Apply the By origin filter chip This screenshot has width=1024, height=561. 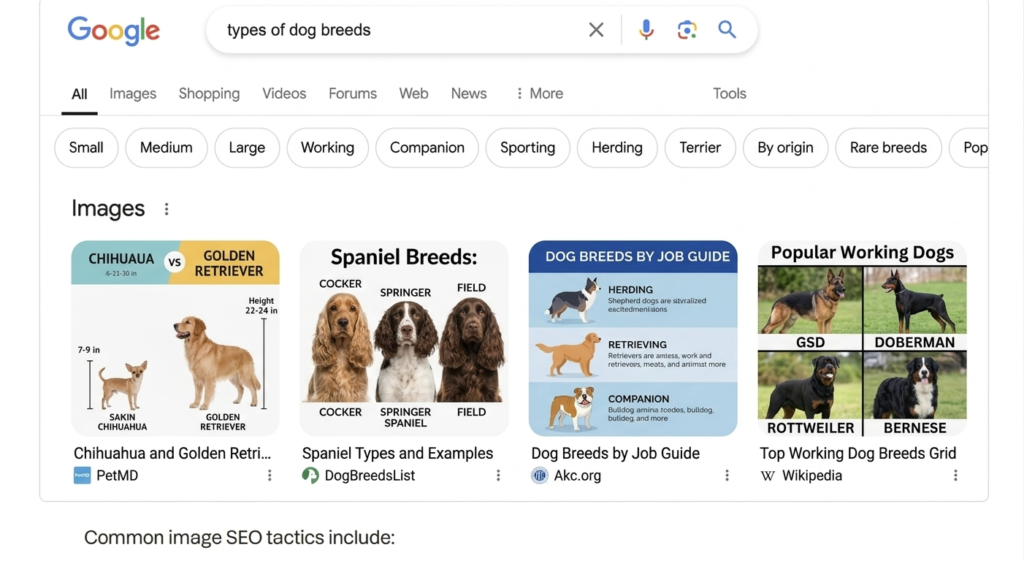coord(786,148)
